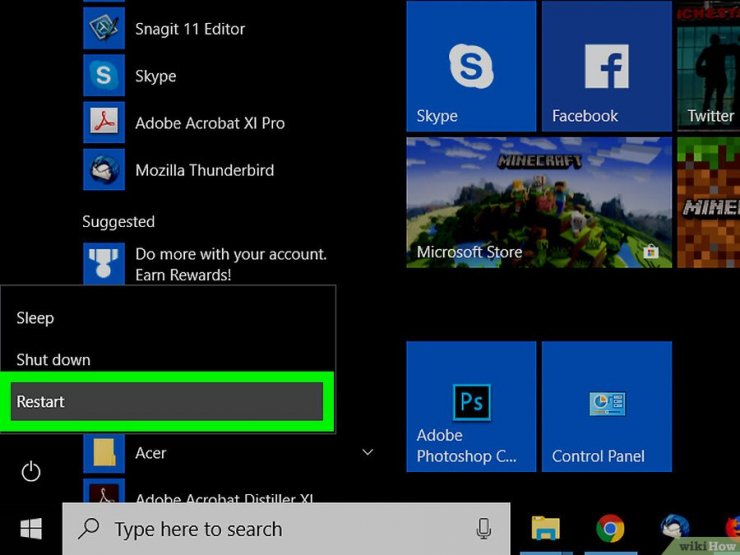740x555 pixels.
Task: Launch Skype from the app list icon
Action: tap(104, 75)
